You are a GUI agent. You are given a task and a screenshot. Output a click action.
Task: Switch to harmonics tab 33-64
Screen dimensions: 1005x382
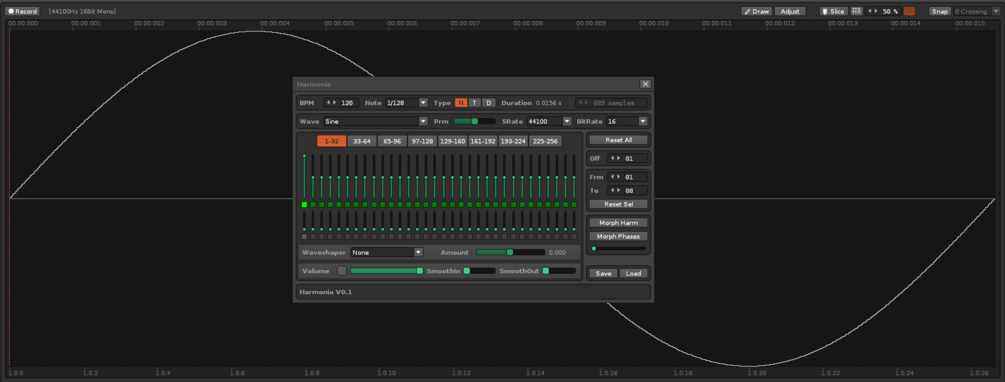362,141
